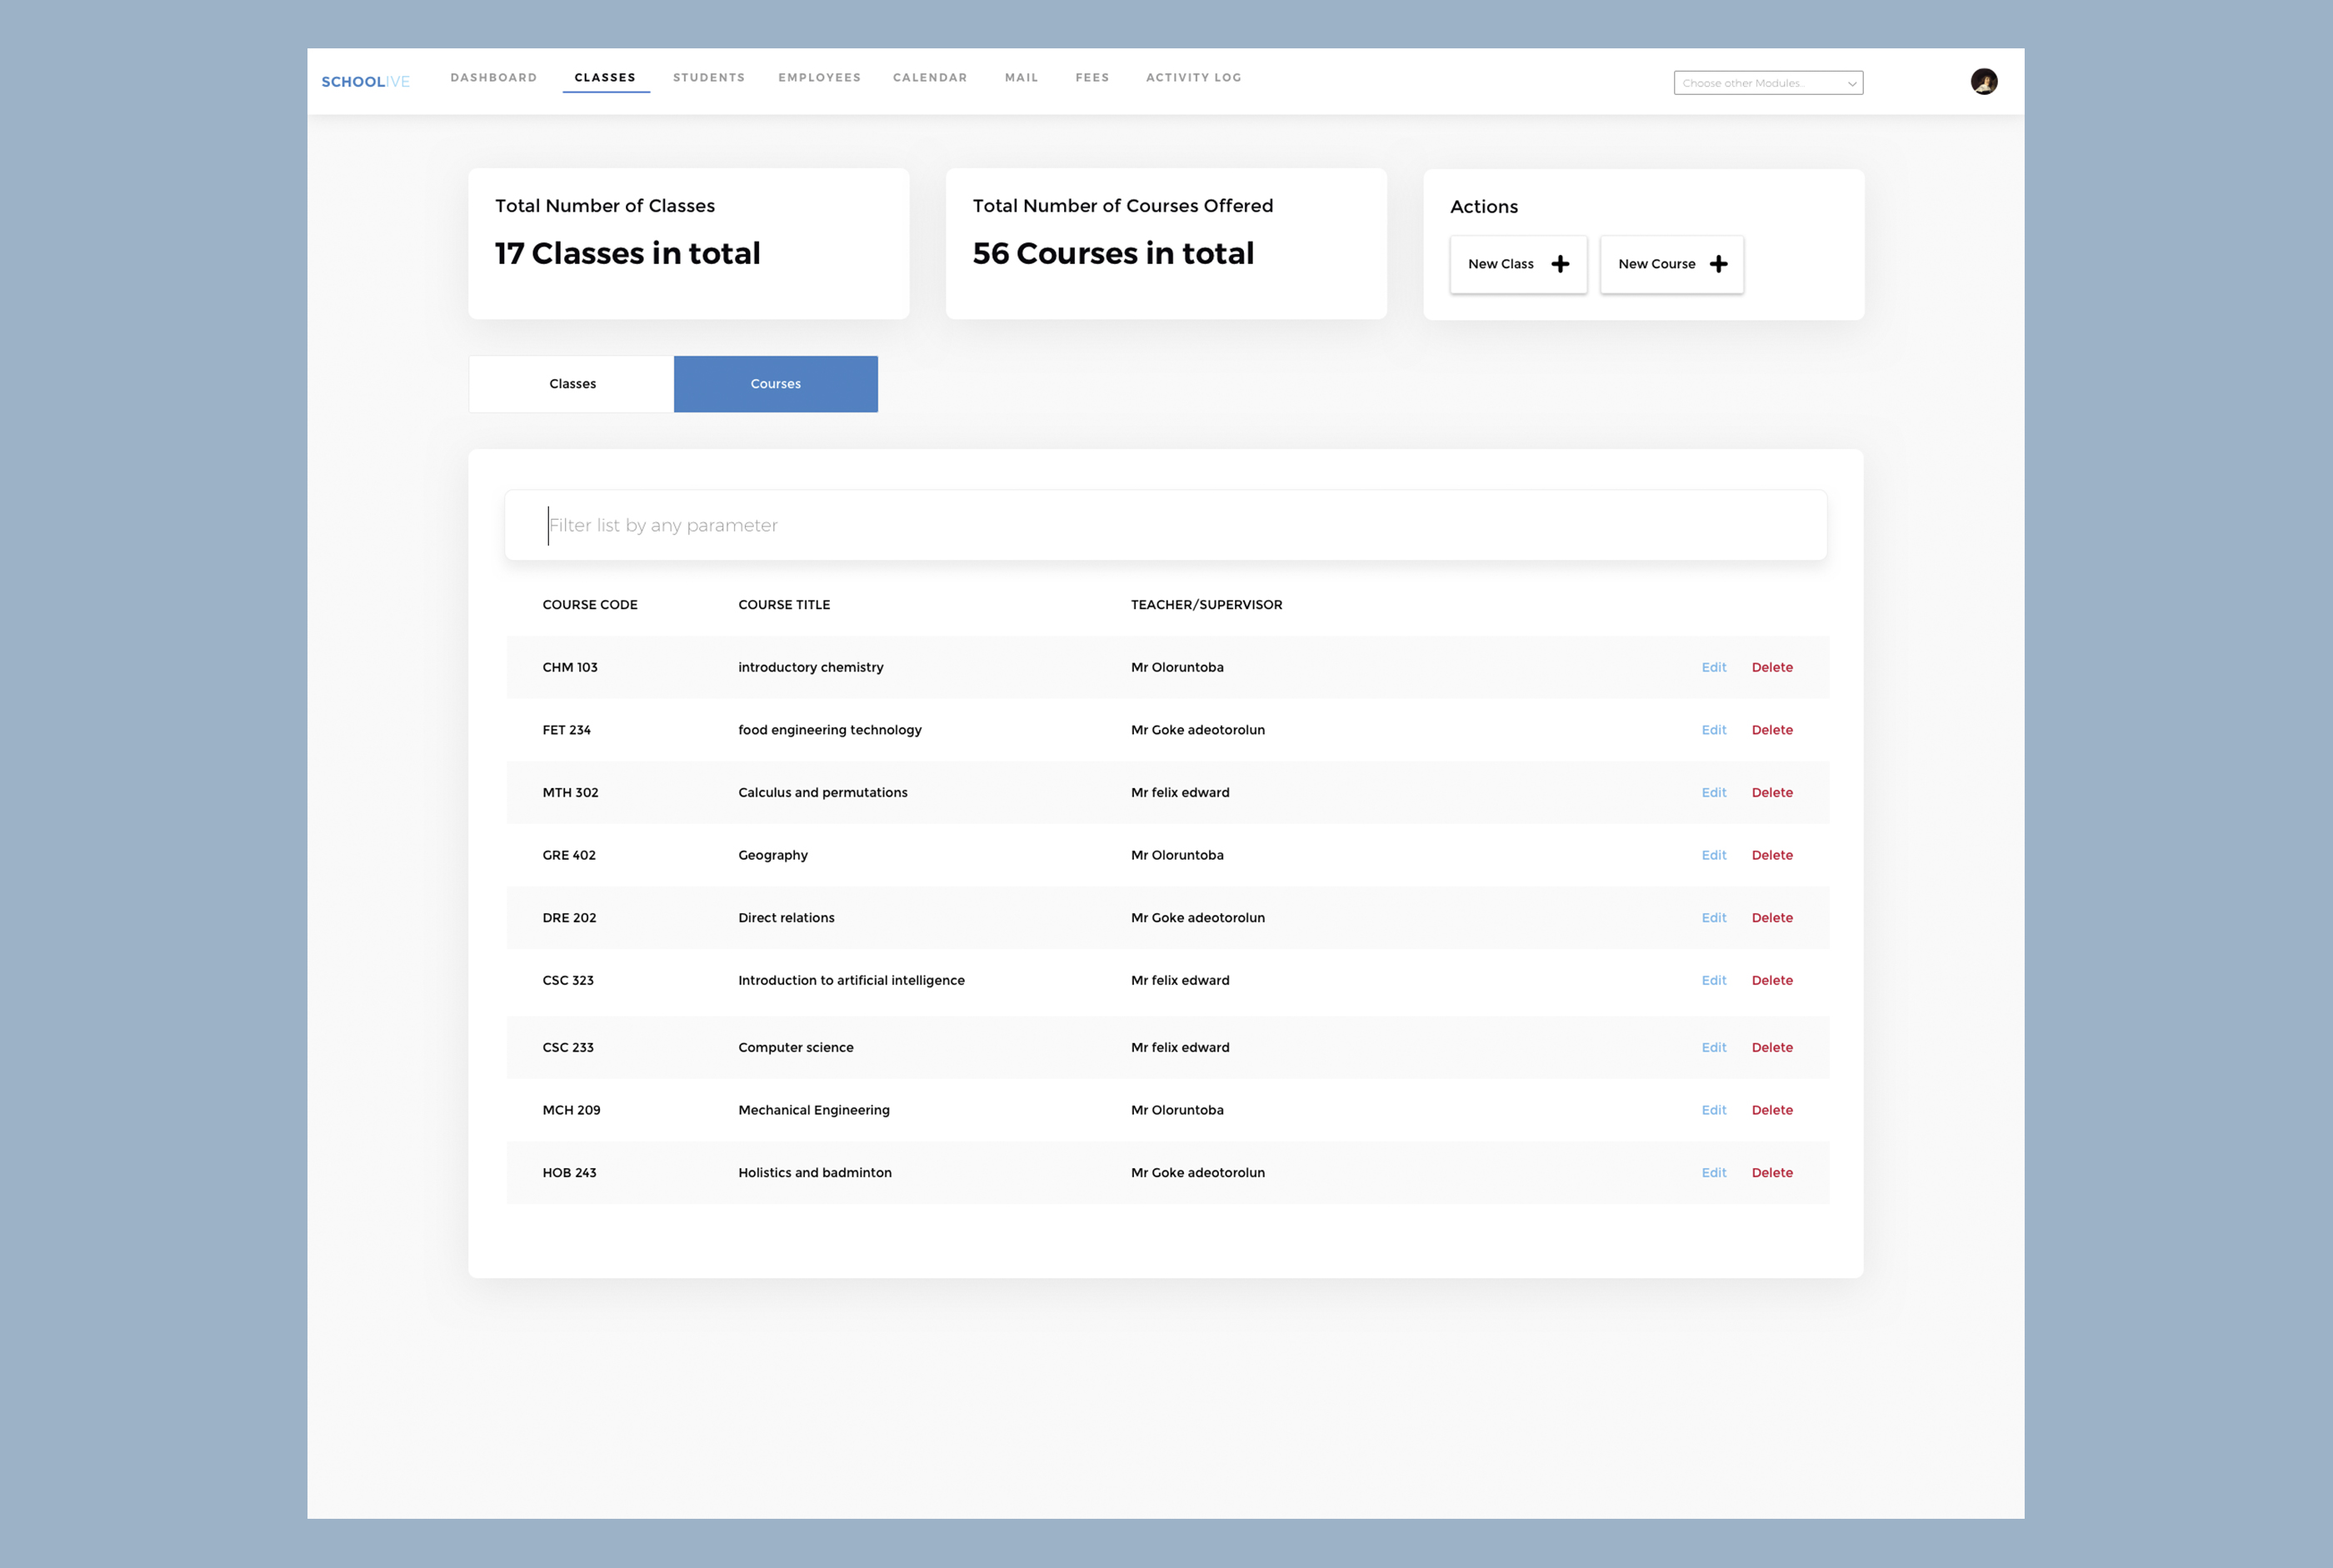Click '17 Classes in total' heading

pyautogui.click(x=627, y=253)
